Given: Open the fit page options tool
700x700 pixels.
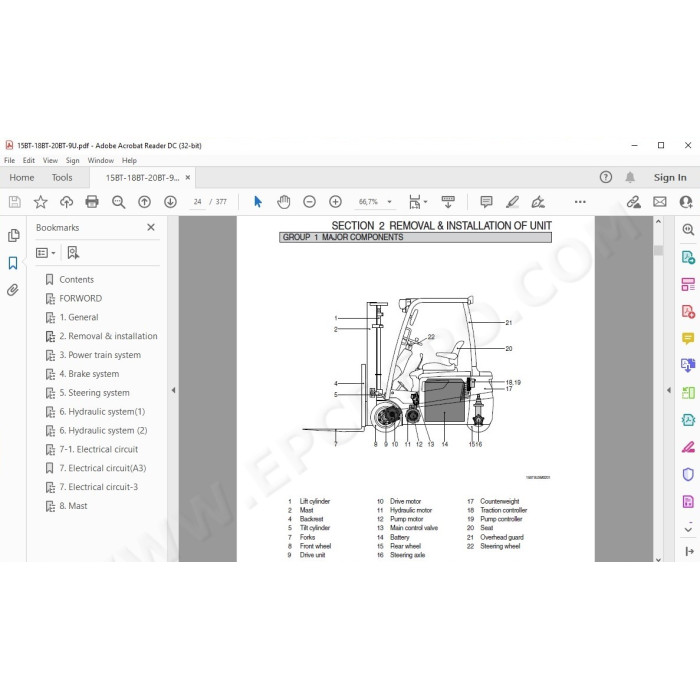Looking at the screenshot, I should click(418, 202).
